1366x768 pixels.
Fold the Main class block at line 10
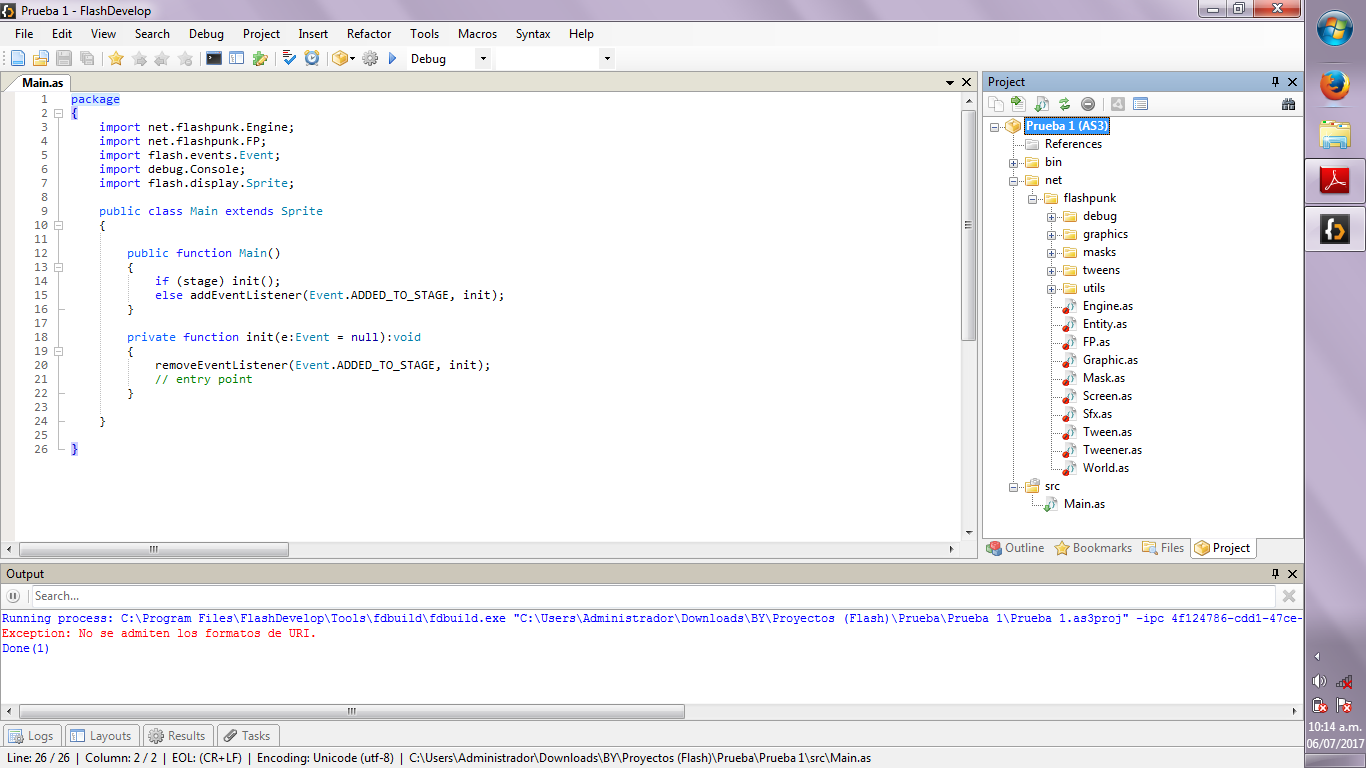point(59,225)
